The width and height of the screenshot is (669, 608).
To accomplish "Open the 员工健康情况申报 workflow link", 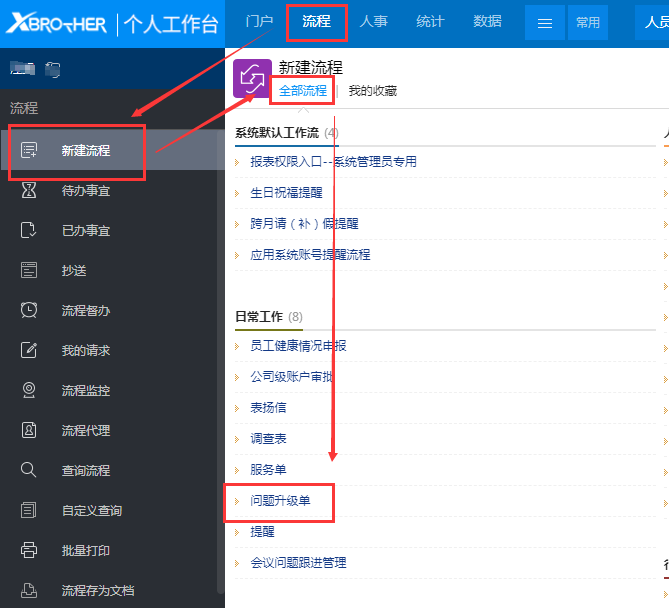I will click(x=298, y=346).
